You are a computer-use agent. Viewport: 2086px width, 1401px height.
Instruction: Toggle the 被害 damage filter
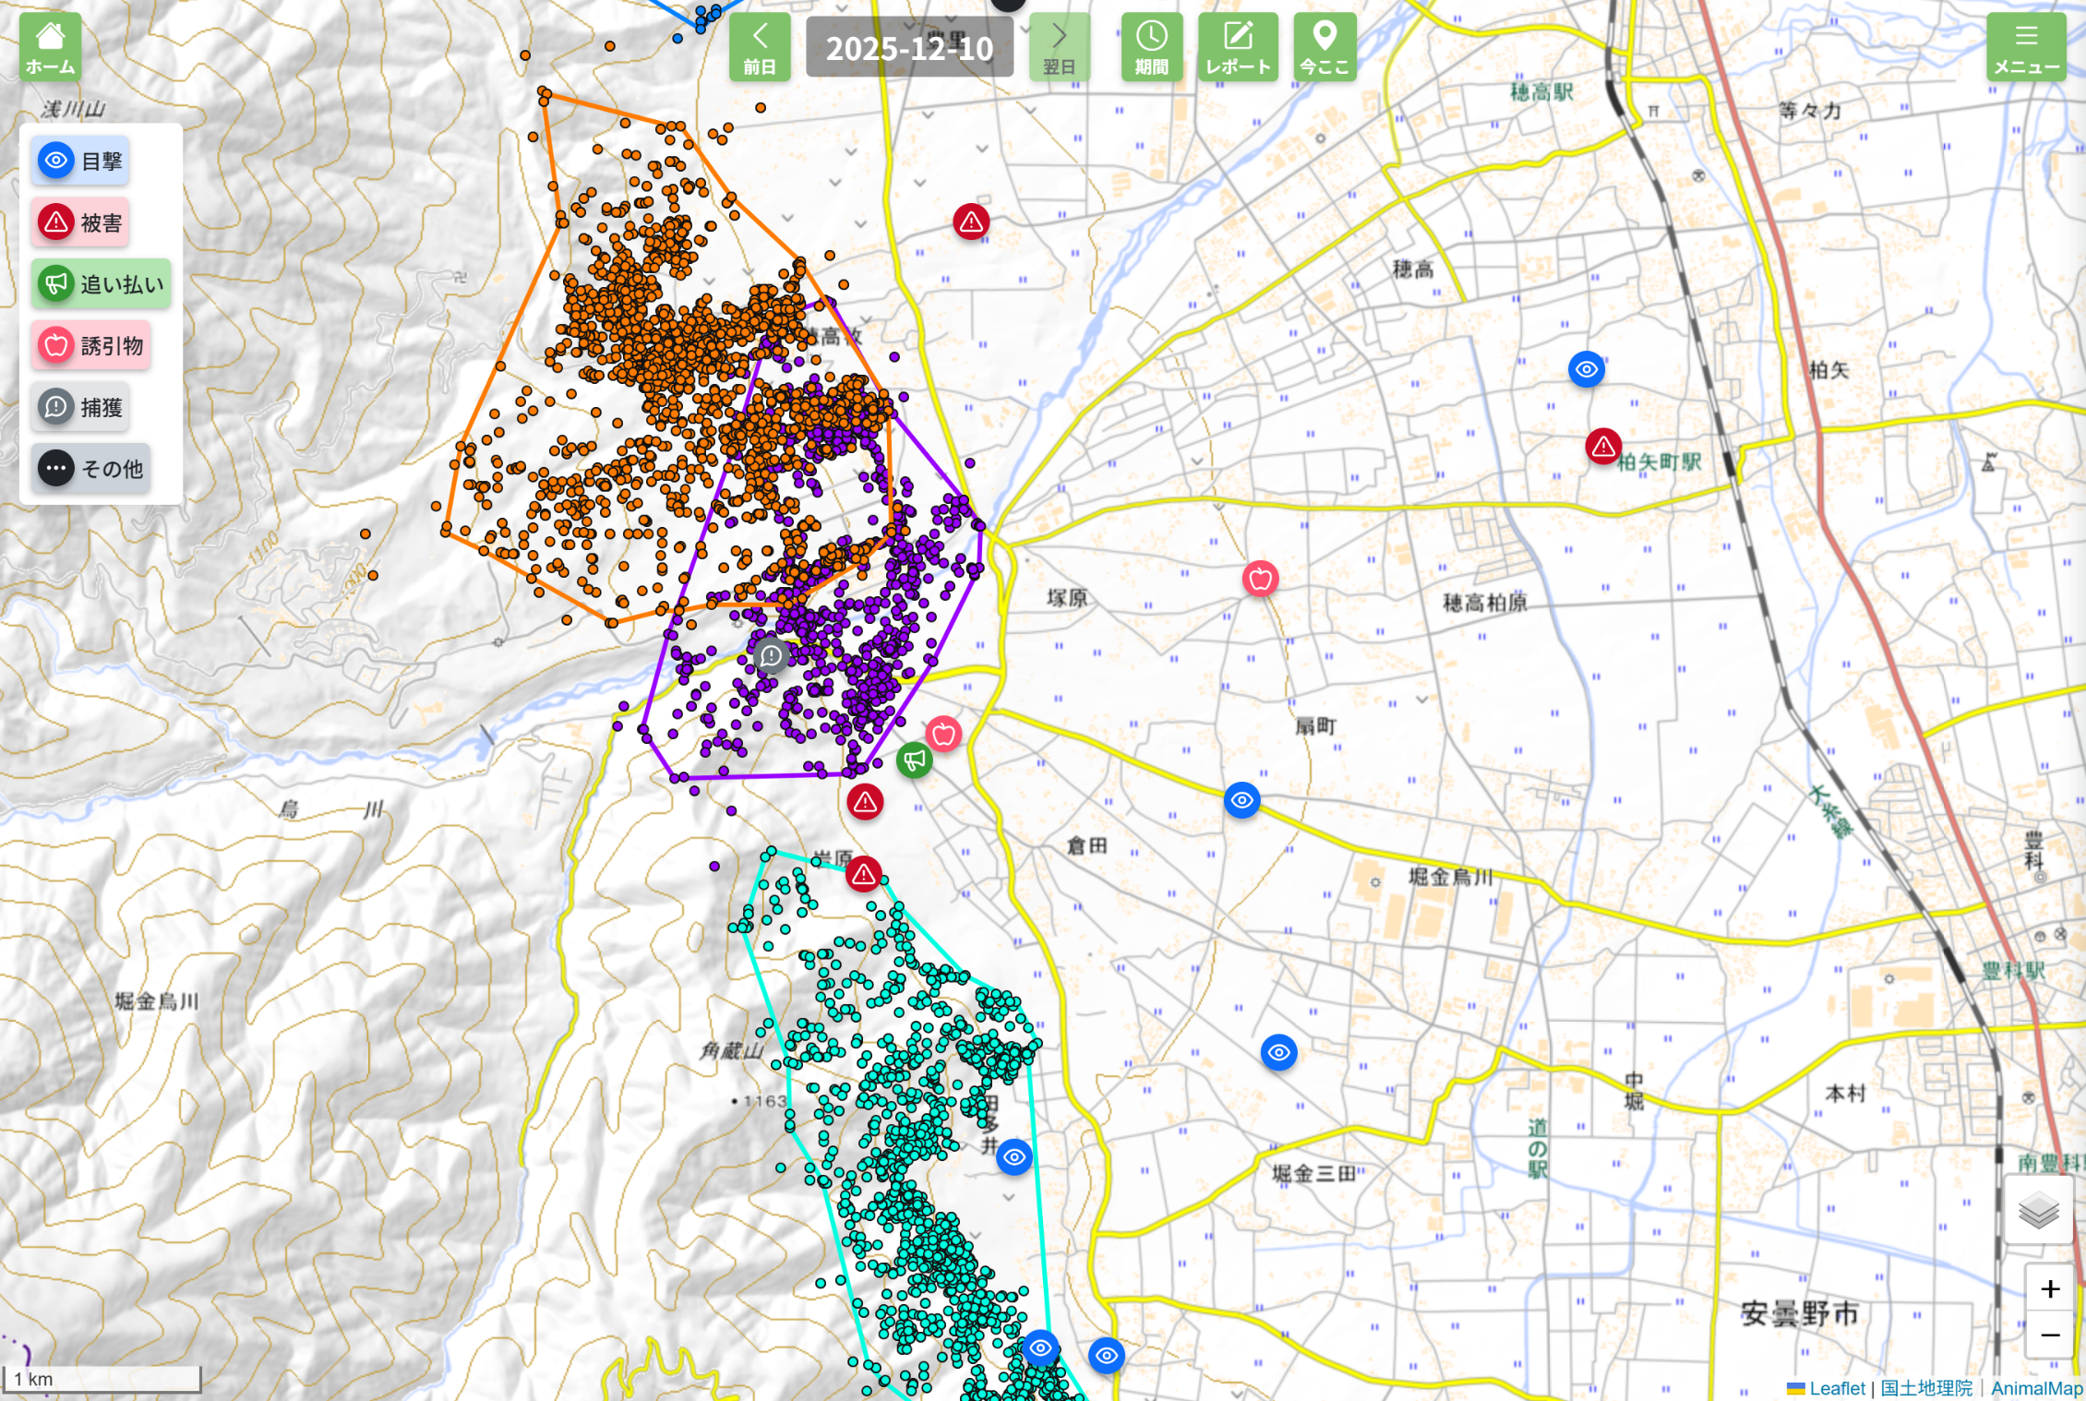[81, 222]
